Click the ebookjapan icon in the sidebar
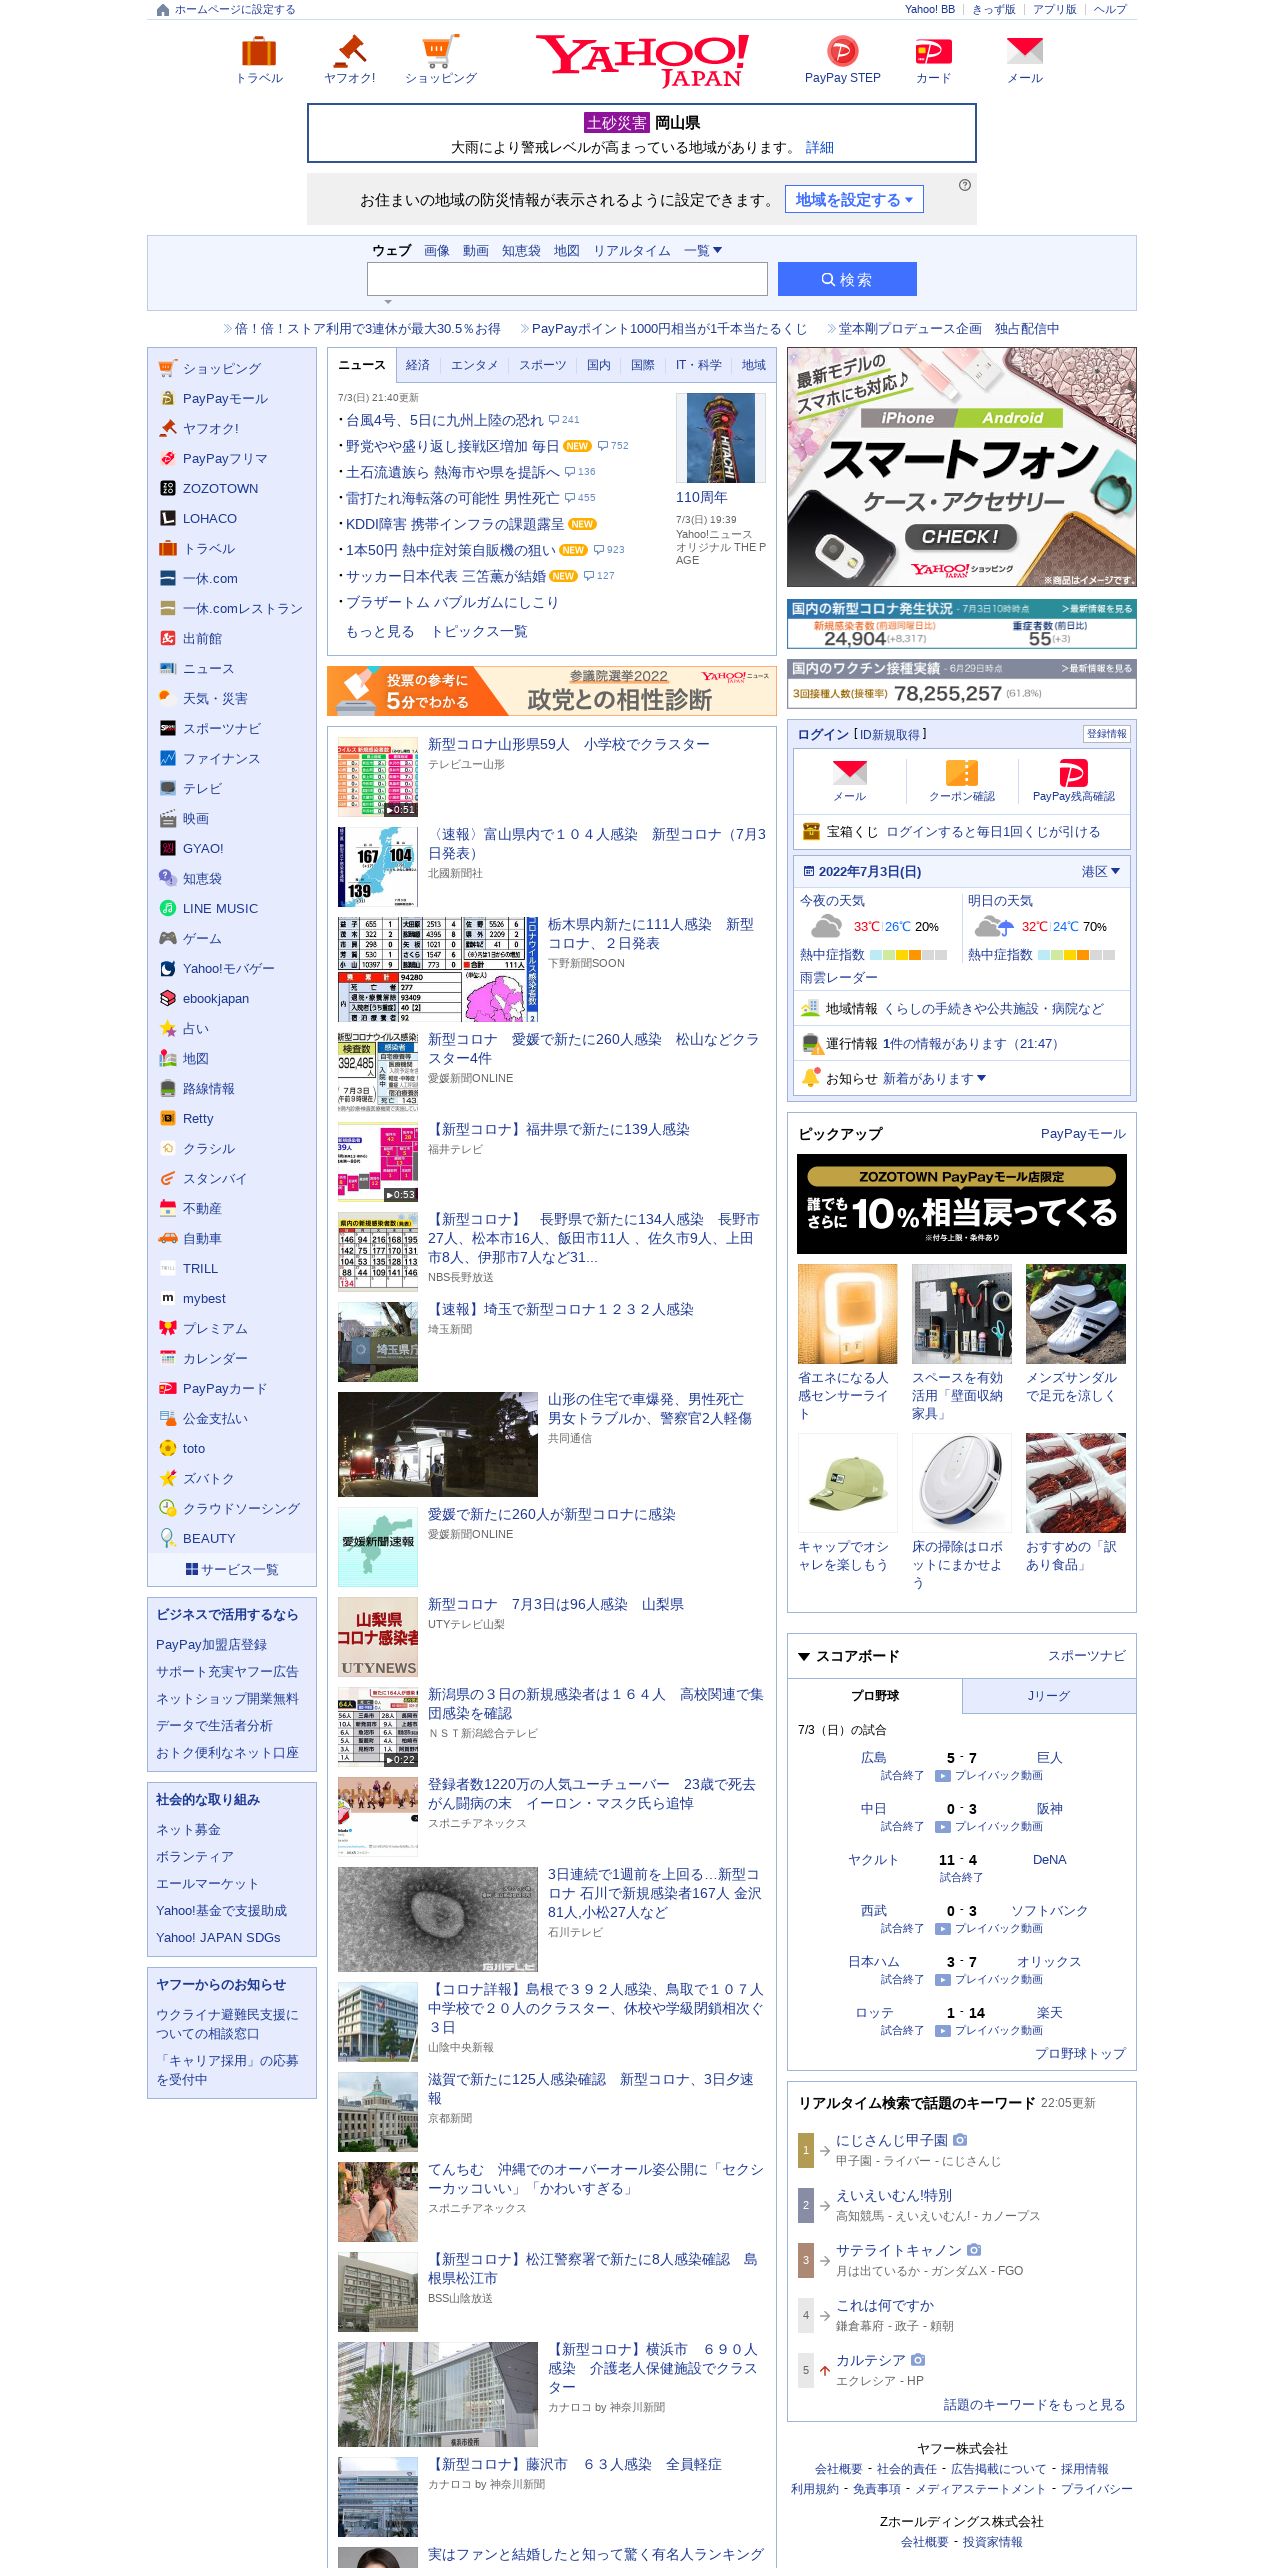The height and width of the screenshot is (2568, 1284). pos(168,998)
